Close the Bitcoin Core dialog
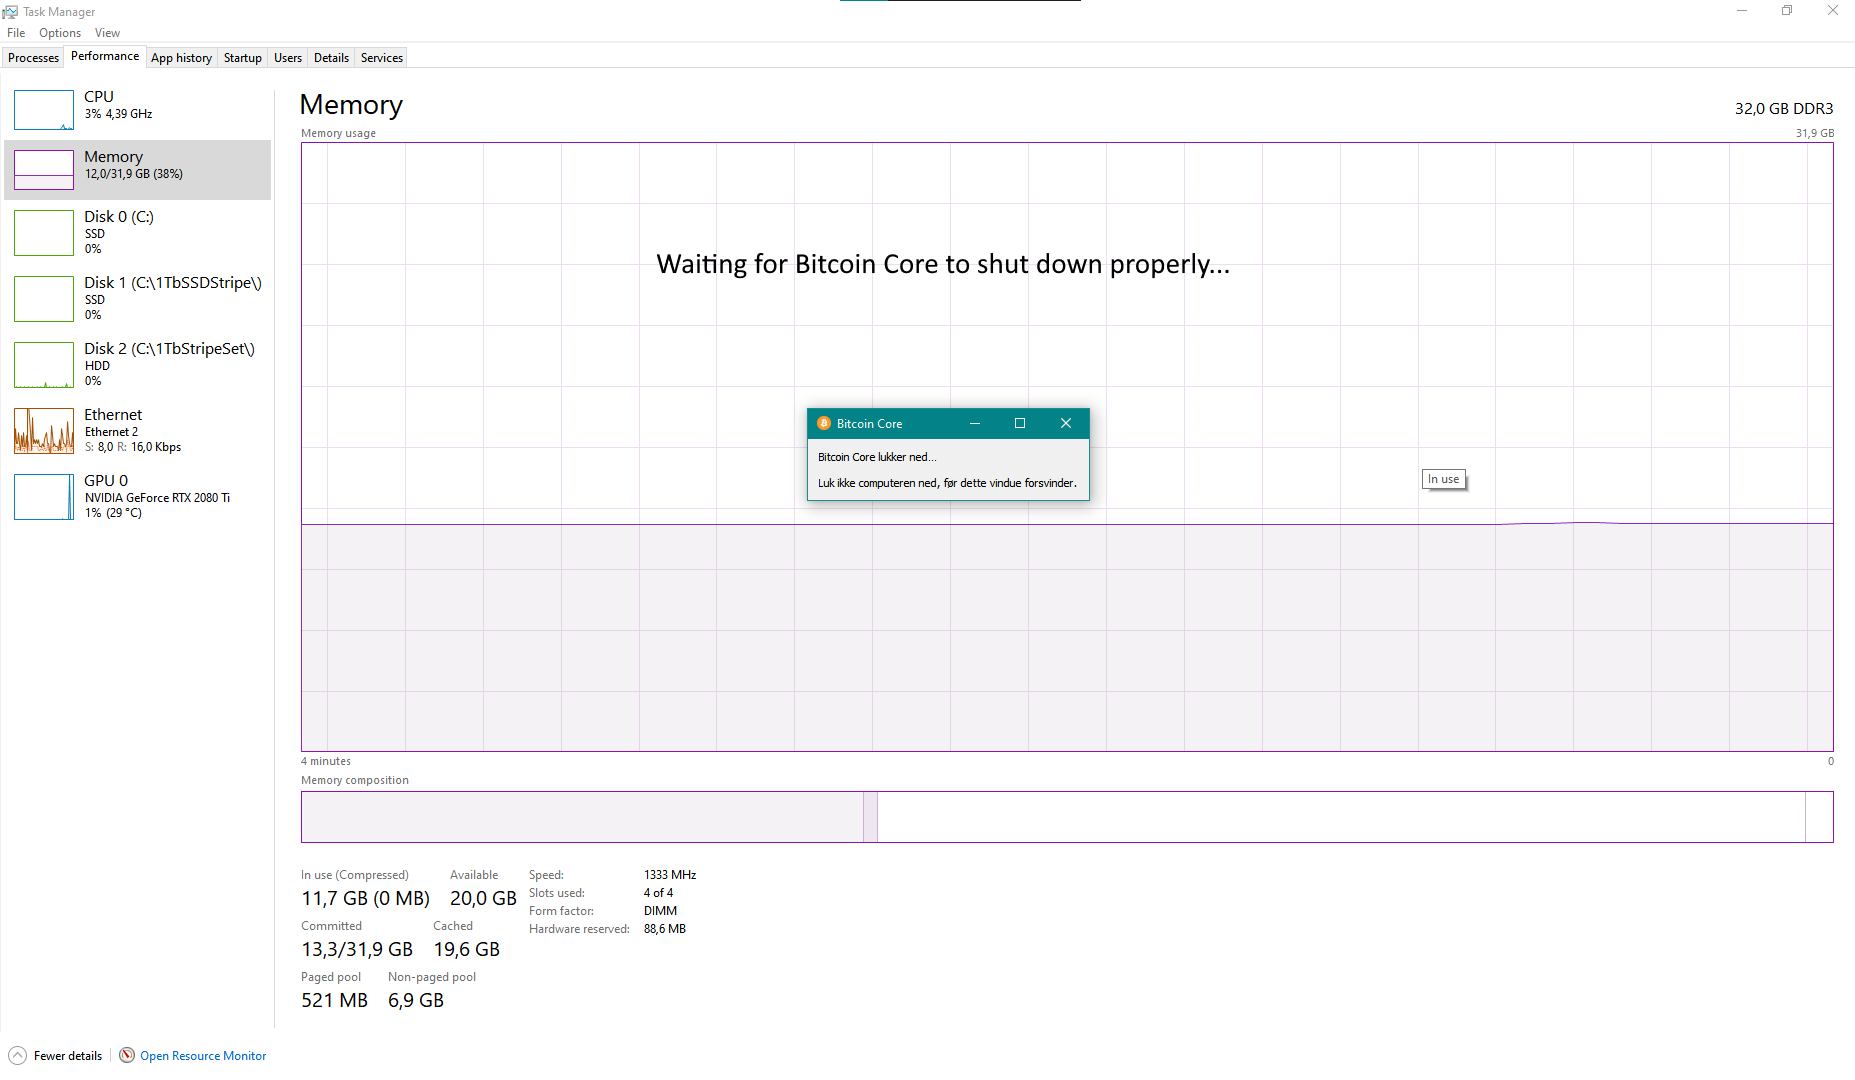1855x1080 pixels. pyautogui.click(x=1066, y=423)
